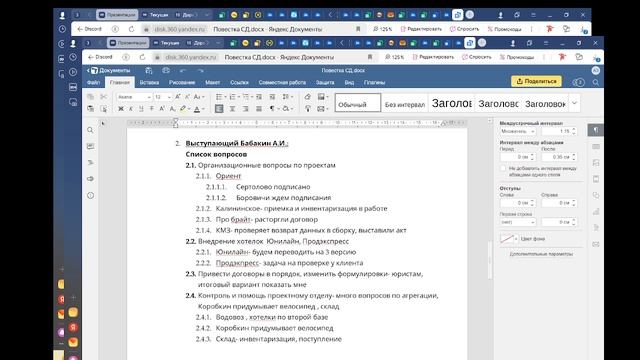Click the 'После' spacing field 0.35 см
Viewport: 640px width, 360px height.
tap(558, 157)
